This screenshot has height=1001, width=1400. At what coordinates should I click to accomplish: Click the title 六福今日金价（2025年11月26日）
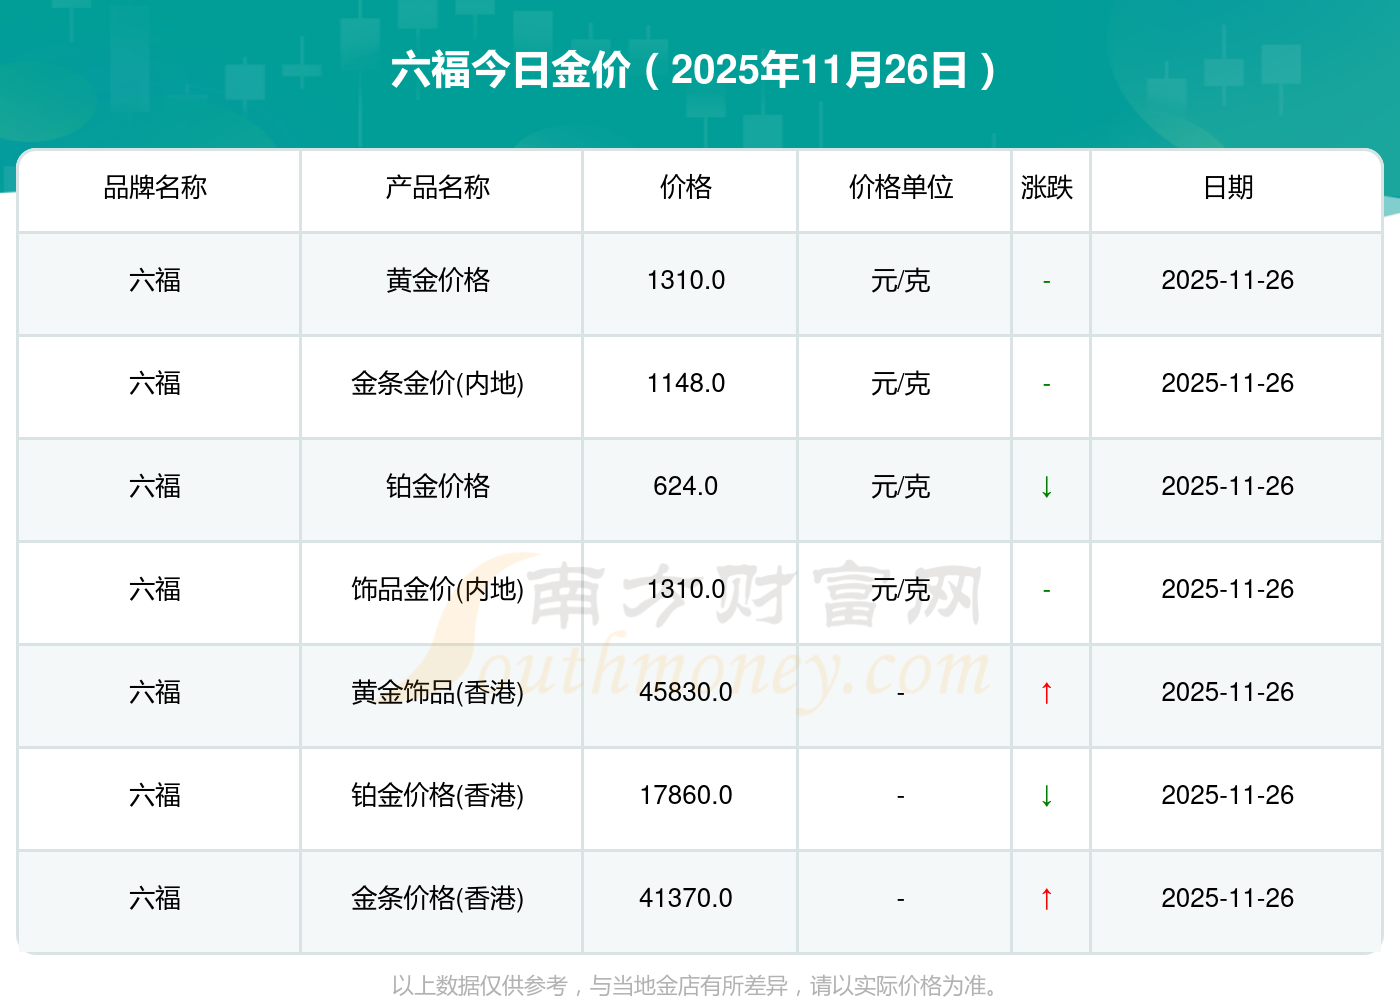696,70
